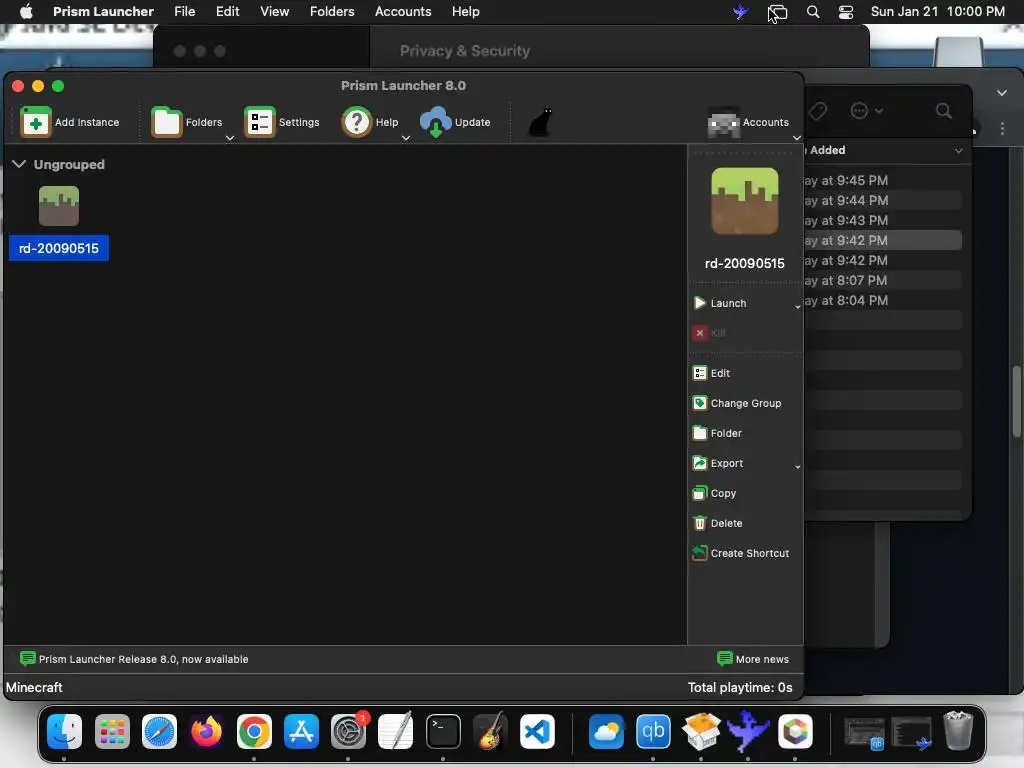Open the instance Folder from sidebar
The image size is (1024, 768).
click(717, 433)
